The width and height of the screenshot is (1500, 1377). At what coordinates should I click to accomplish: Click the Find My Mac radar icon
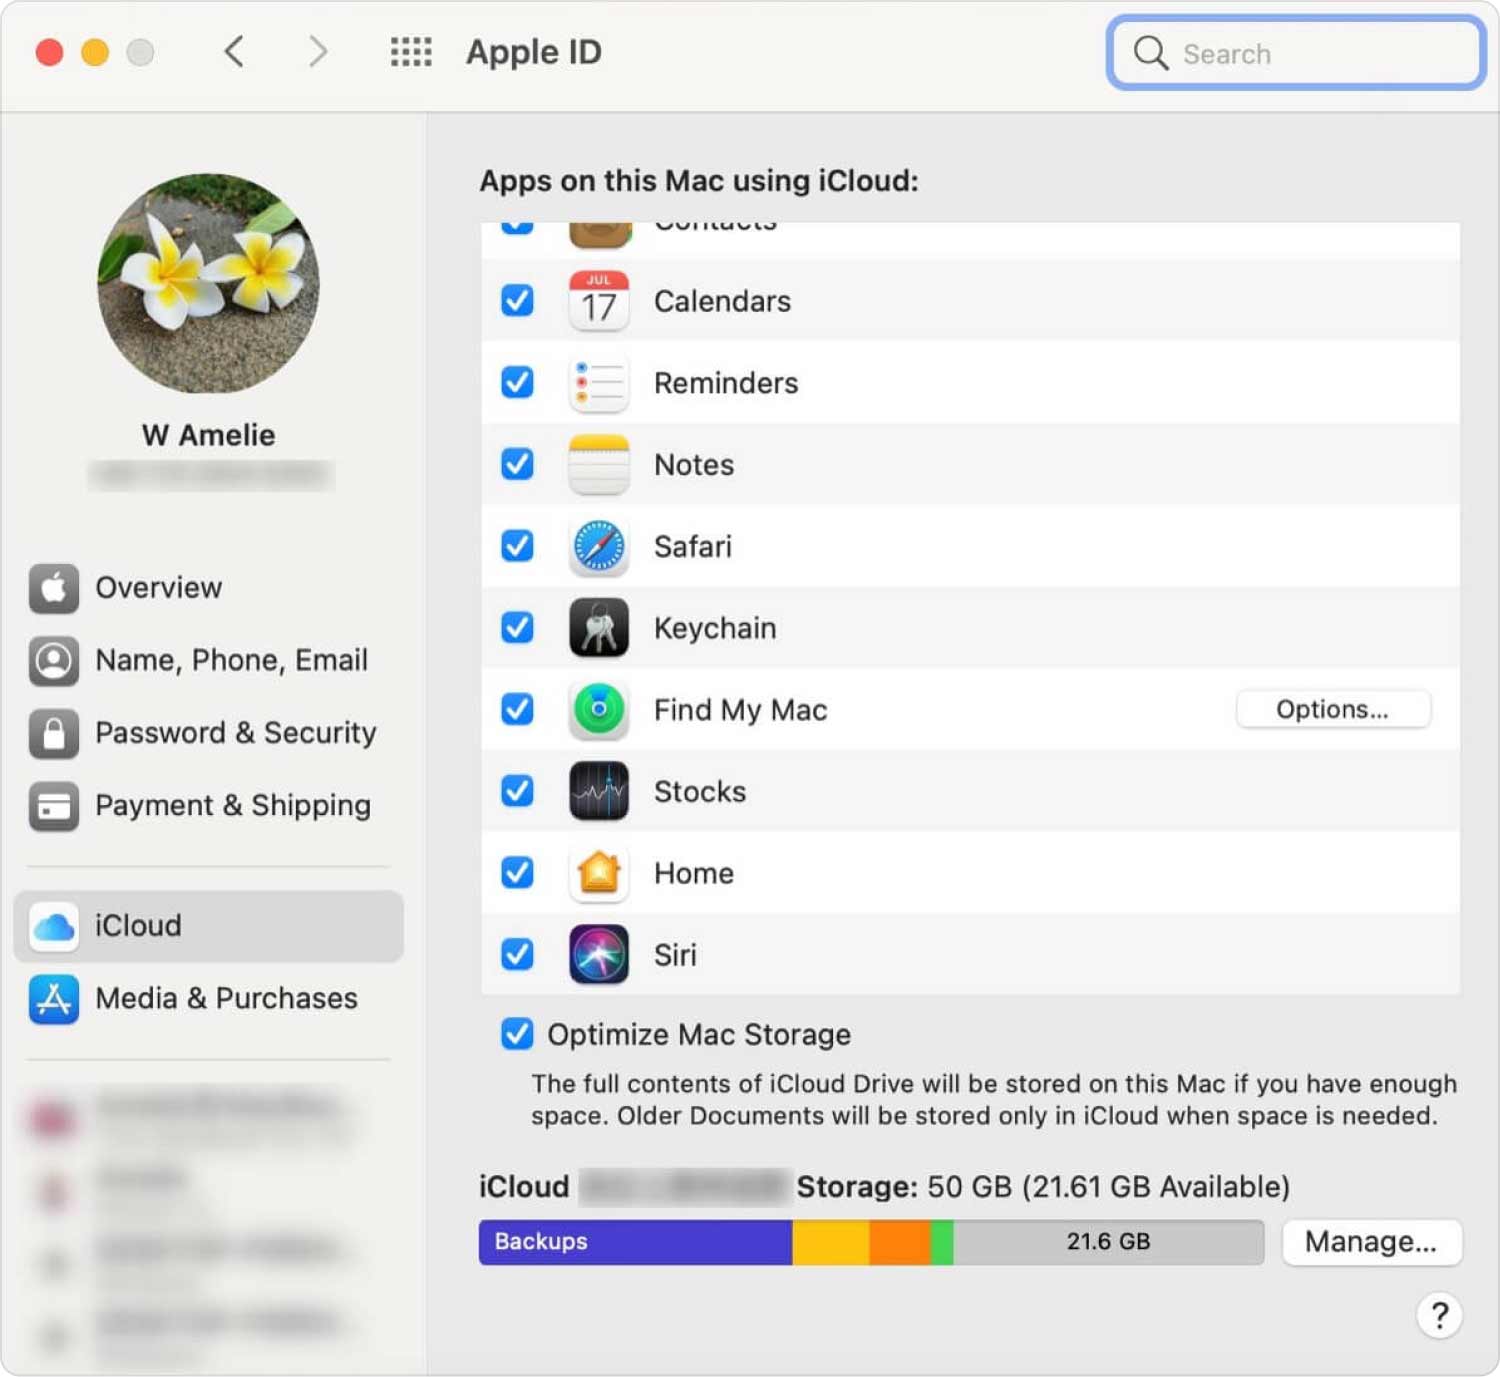click(598, 710)
